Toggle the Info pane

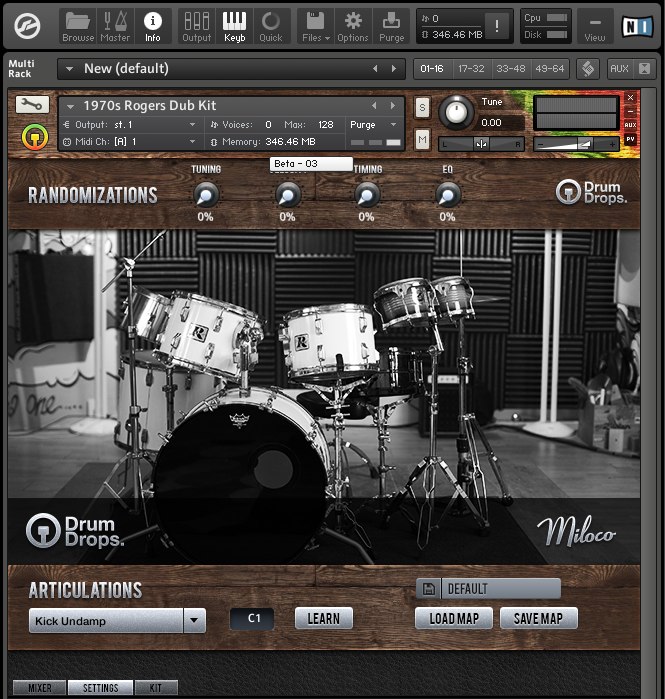click(x=152, y=27)
